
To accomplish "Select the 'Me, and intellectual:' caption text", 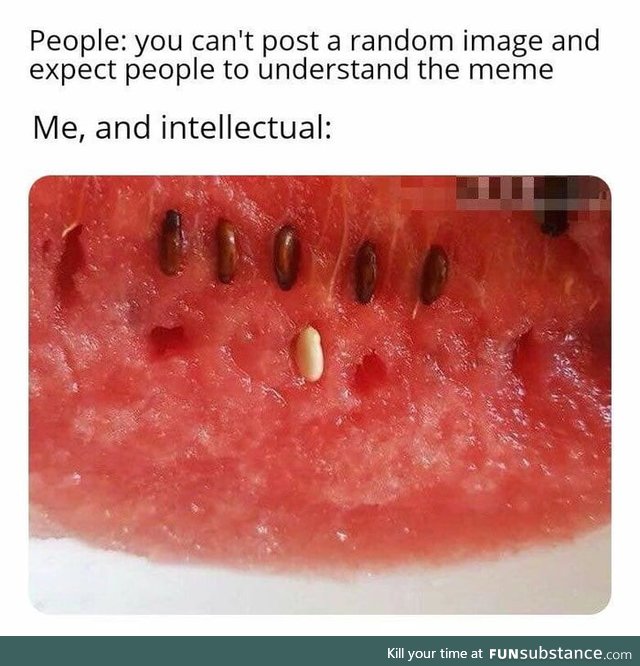I will pos(182,128).
